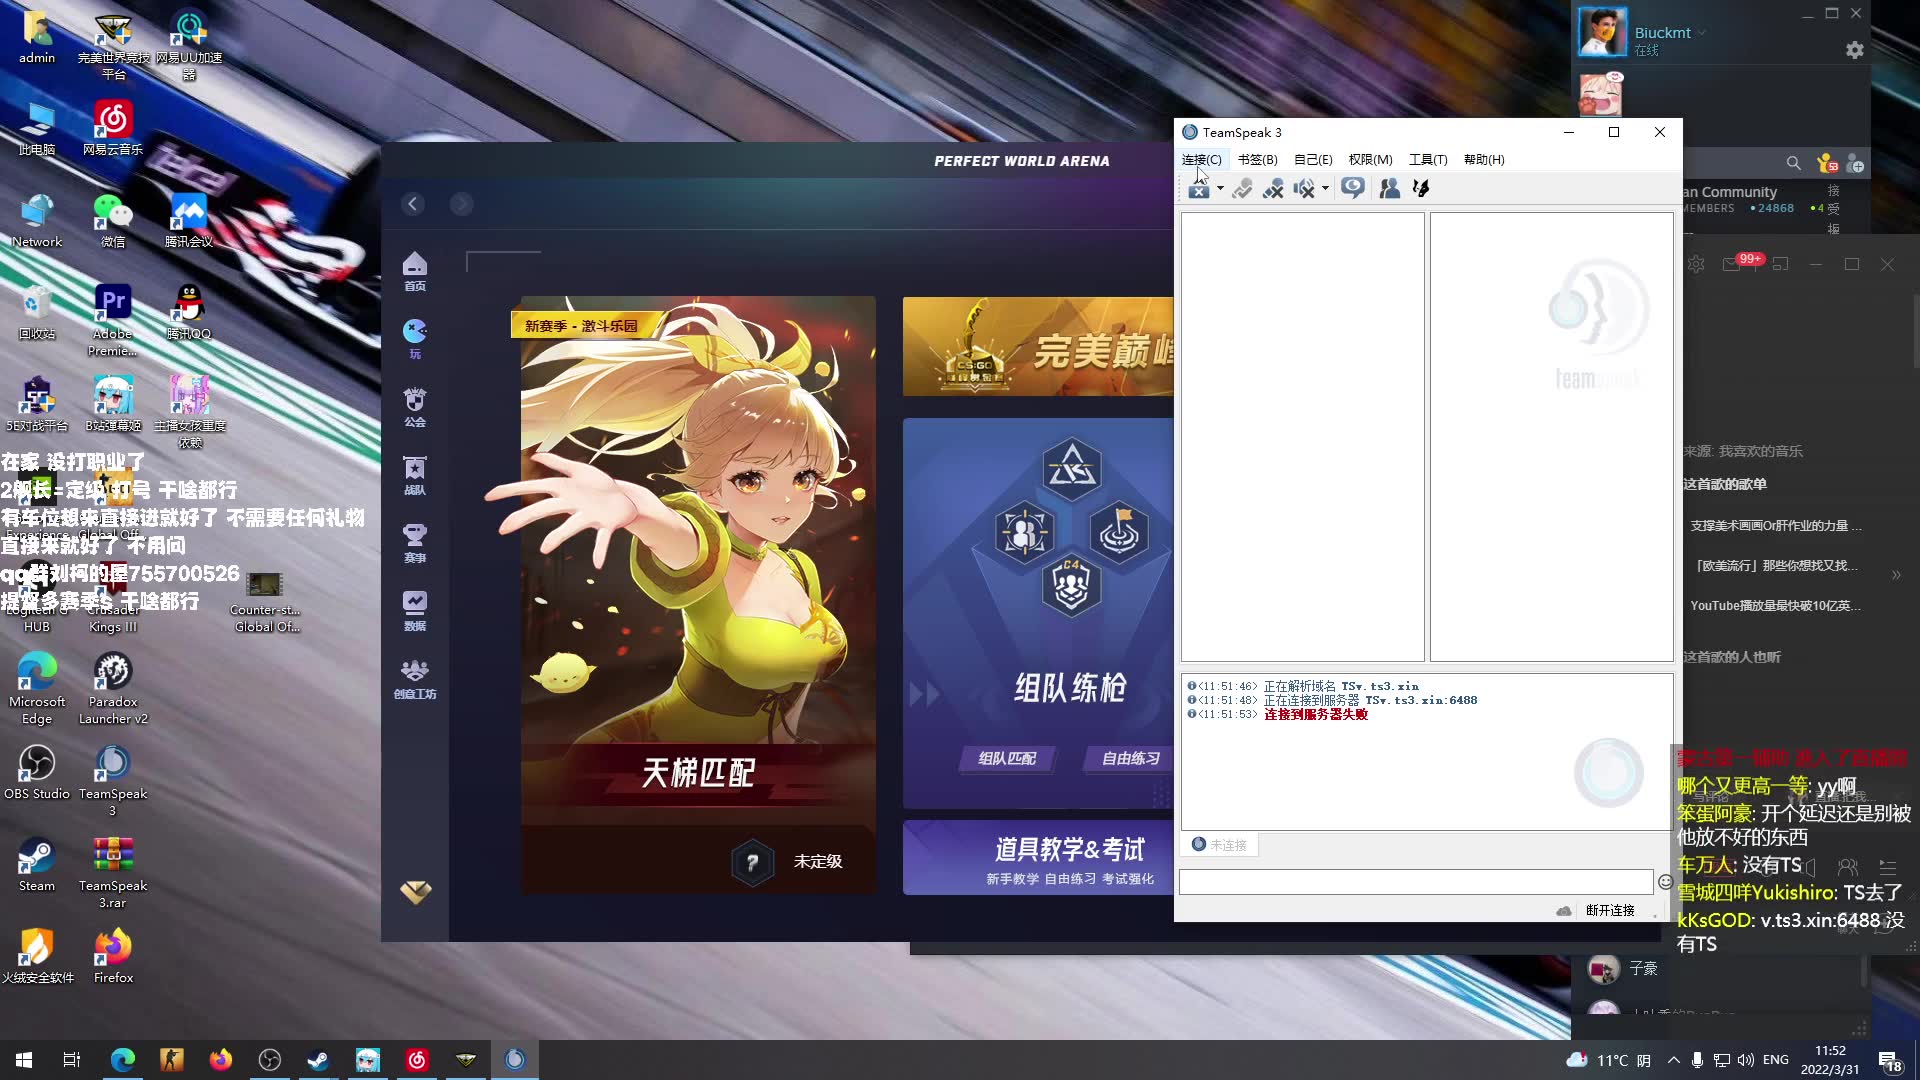Click the ENG input language indicator
This screenshot has height=1080, width=1920.
pyautogui.click(x=1776, y=1060)
